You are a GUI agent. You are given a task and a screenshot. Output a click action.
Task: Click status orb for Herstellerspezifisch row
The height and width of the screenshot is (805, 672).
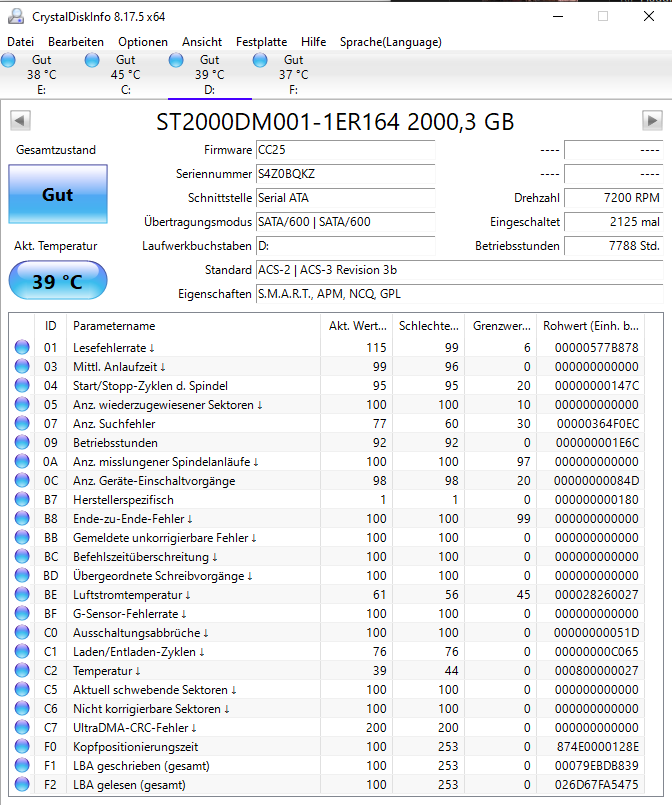[22, 500]
